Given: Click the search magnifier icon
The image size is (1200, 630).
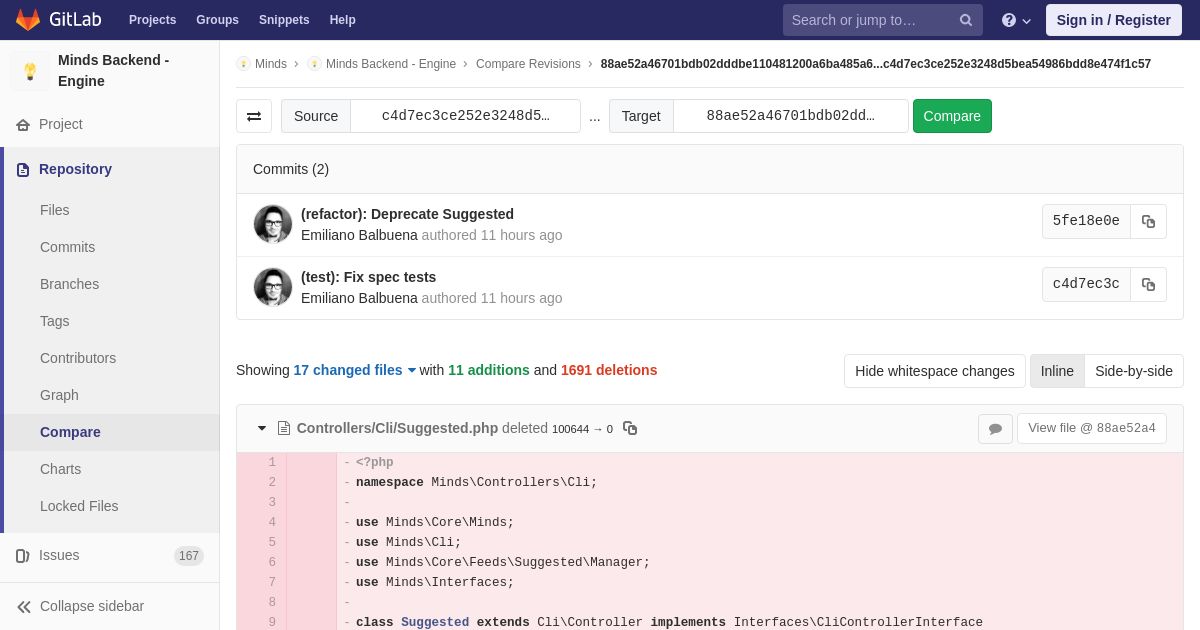Looking at the screenshot, I should tap(965, 20).
